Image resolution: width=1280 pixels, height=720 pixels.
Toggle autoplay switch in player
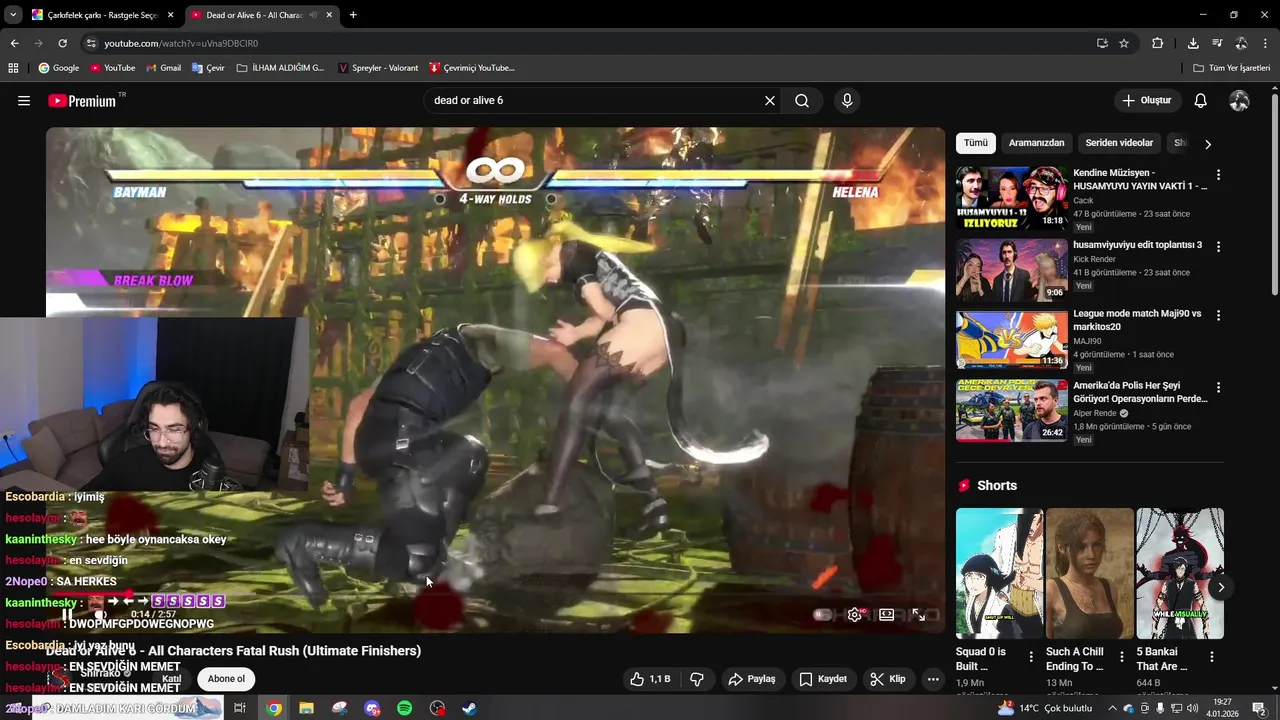tap(823, 615)
